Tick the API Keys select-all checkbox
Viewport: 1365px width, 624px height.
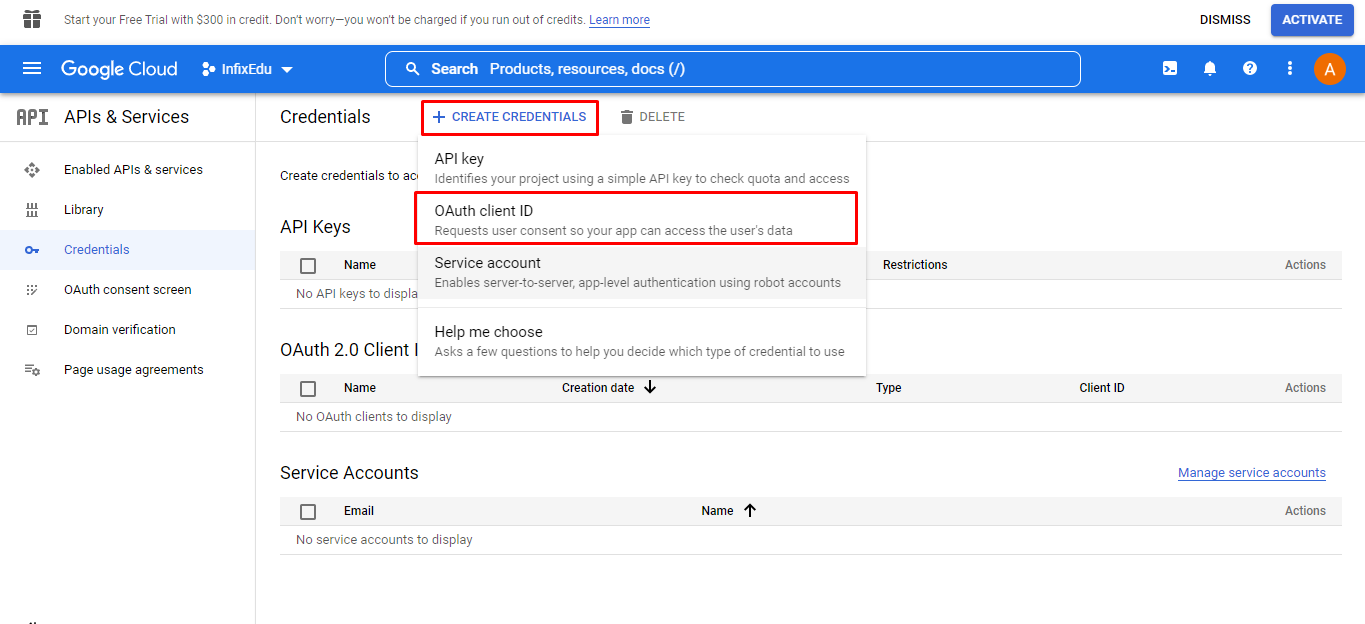308,265
